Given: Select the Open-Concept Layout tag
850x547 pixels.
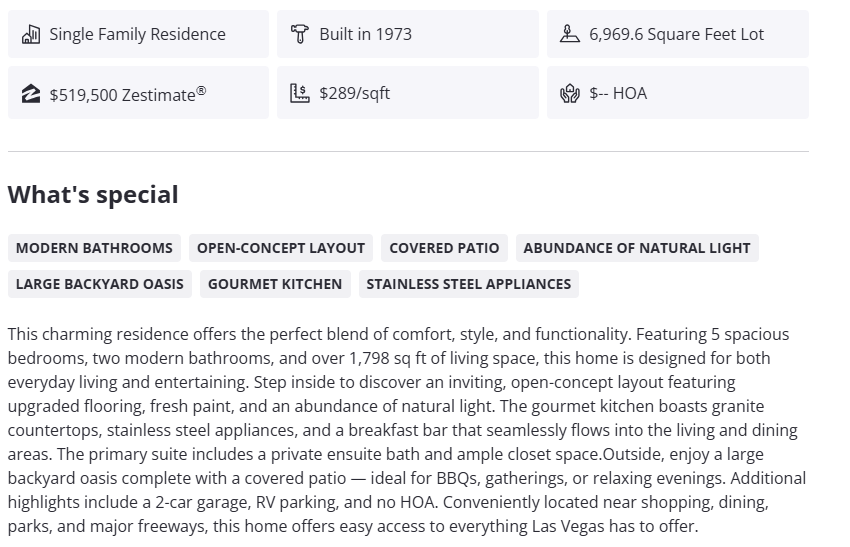Looking at the screenshot, I should pyautogui.click(x=281, y=248).
